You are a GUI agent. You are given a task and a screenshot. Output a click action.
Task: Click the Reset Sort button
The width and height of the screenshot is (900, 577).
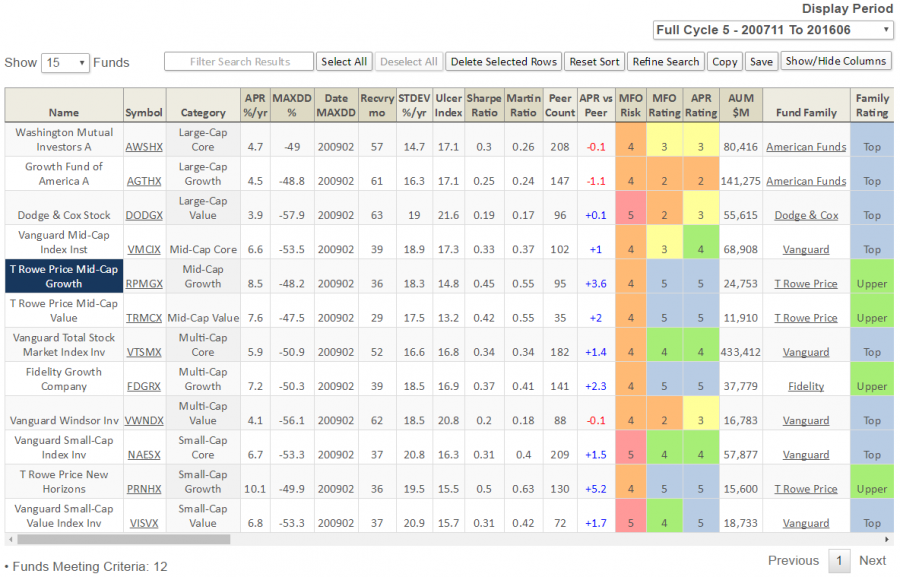pos(594,62)
